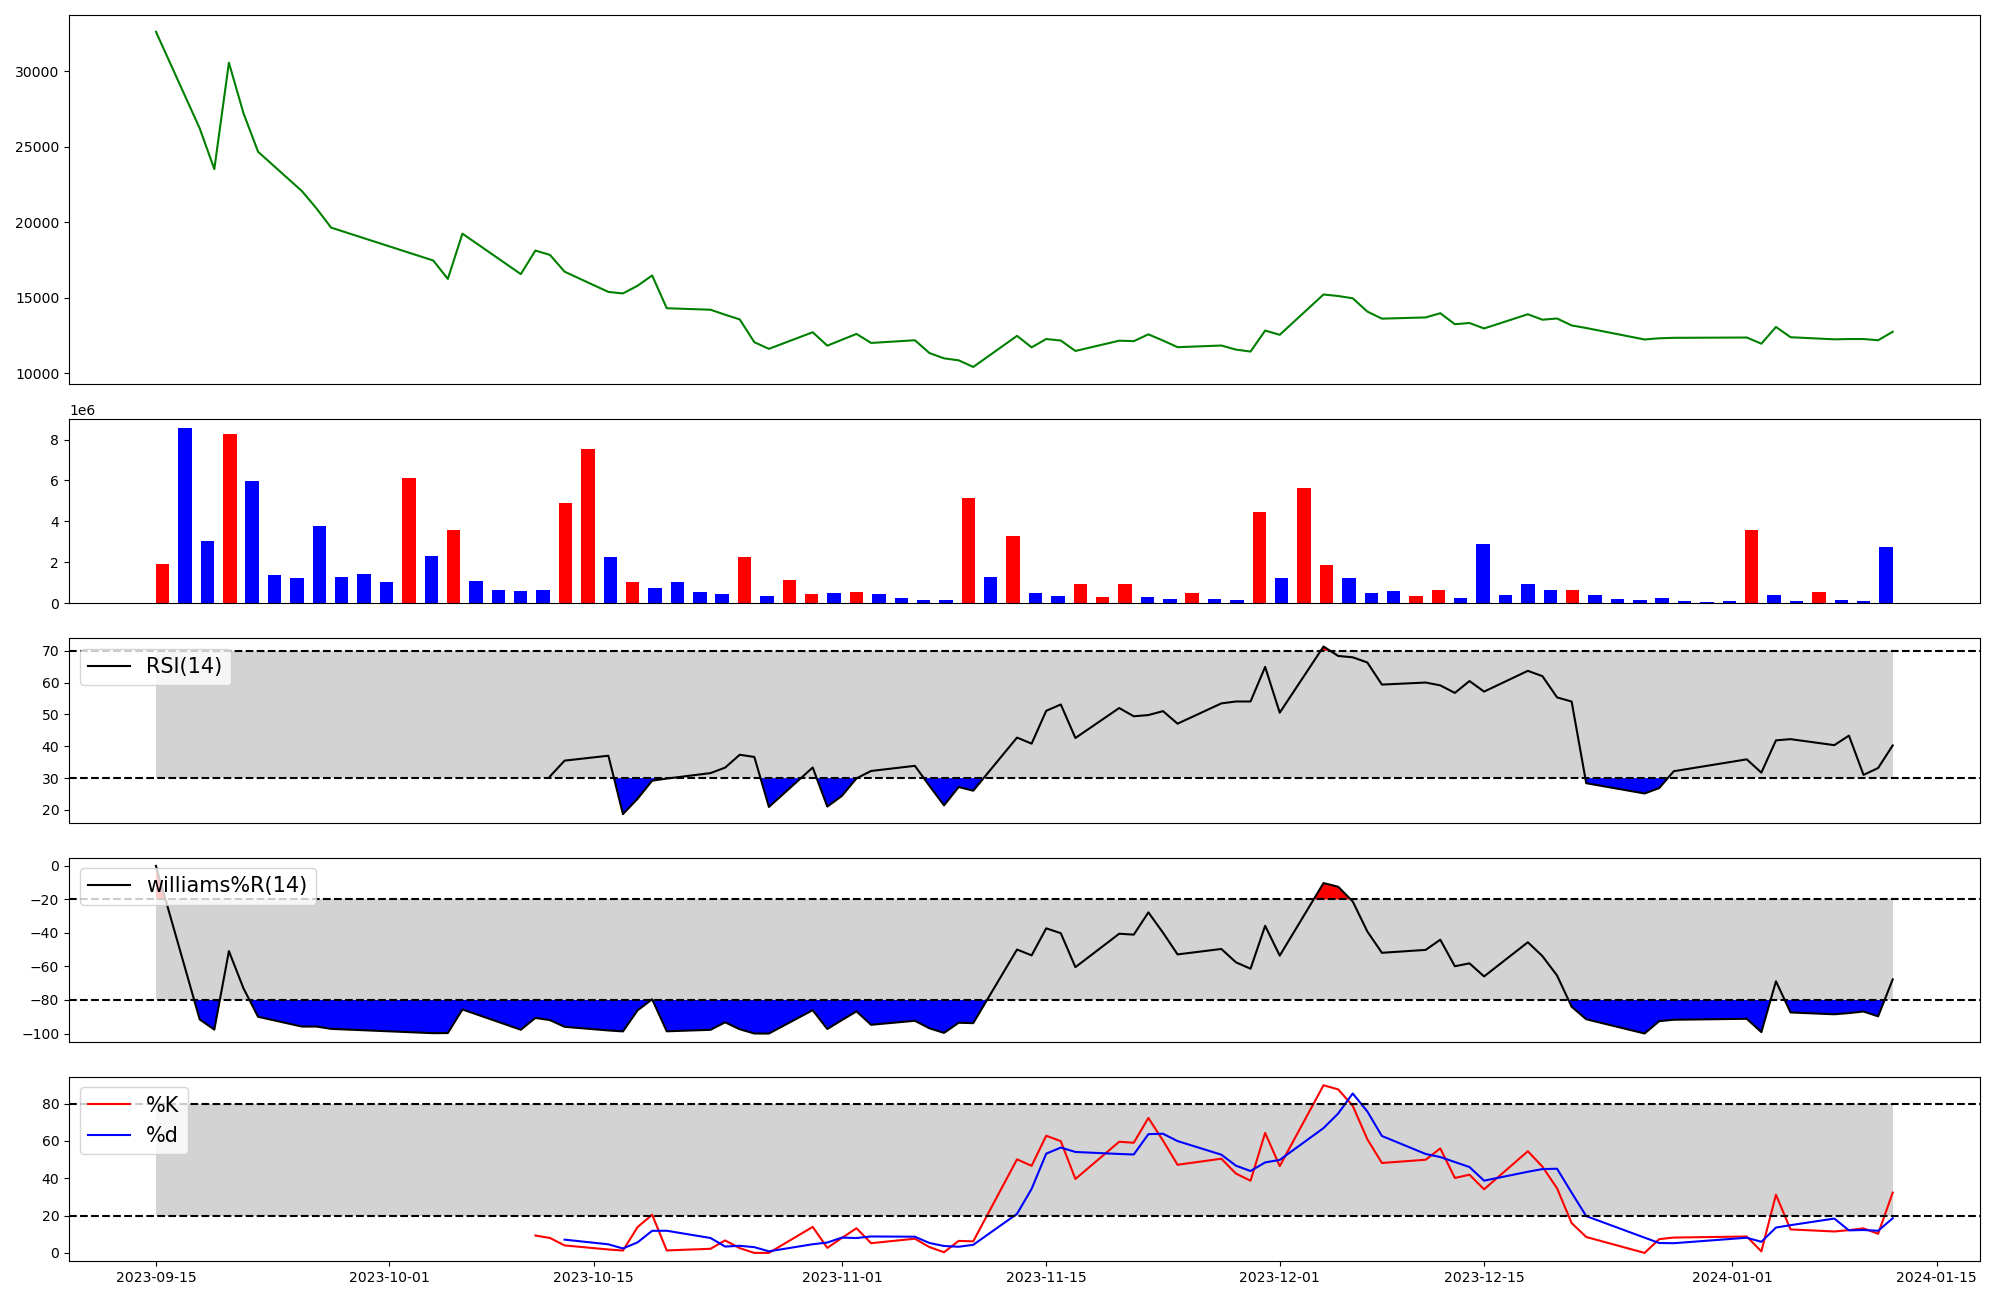
Task: Click the tallest blue volume bar
Action: point(185,515)
